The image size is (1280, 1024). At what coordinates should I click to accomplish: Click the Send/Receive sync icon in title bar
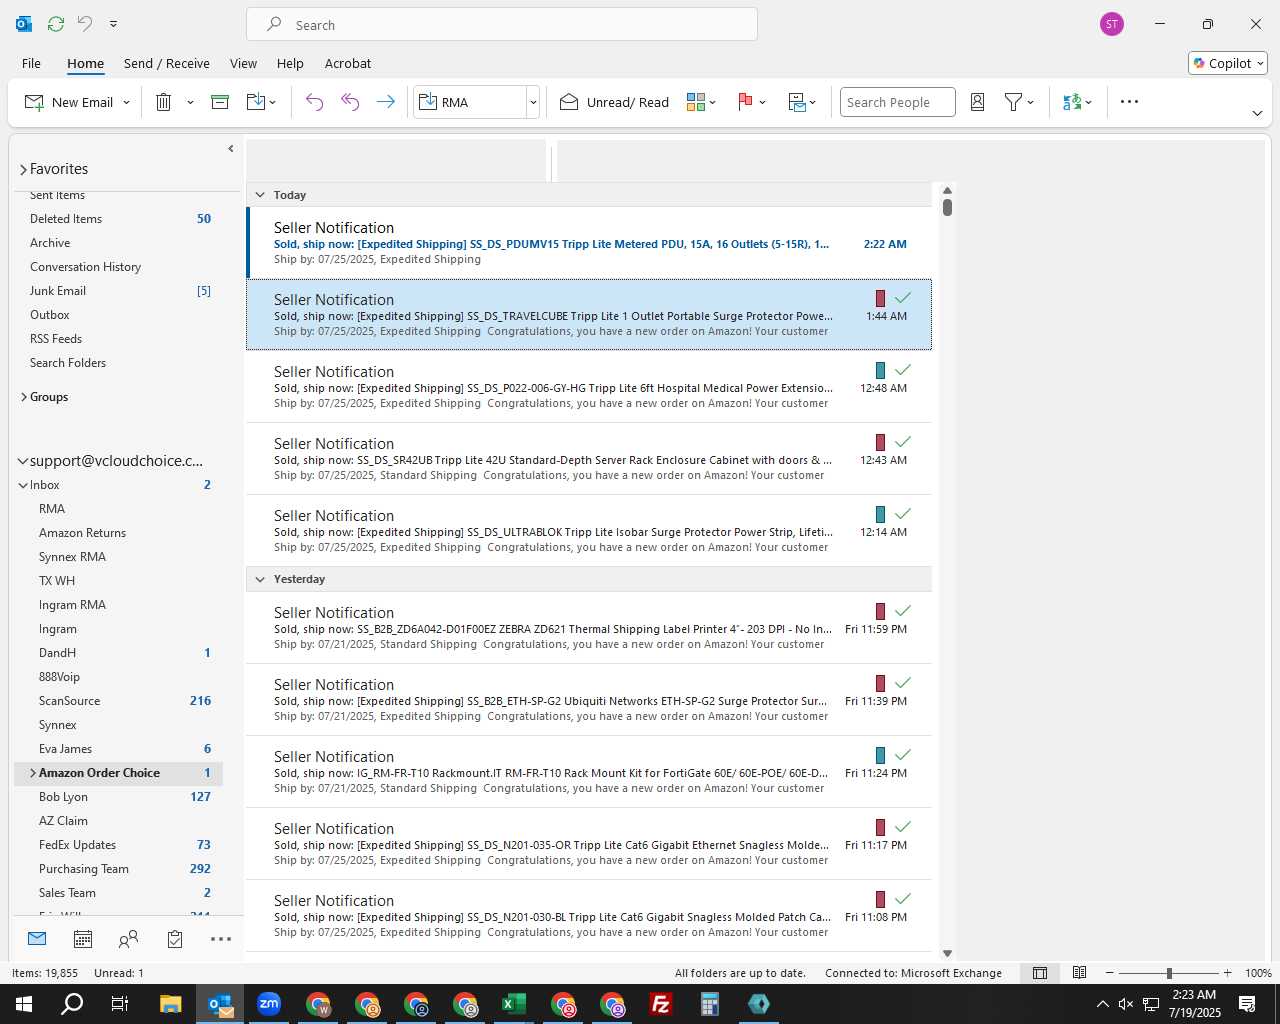[x=56, y=24]
